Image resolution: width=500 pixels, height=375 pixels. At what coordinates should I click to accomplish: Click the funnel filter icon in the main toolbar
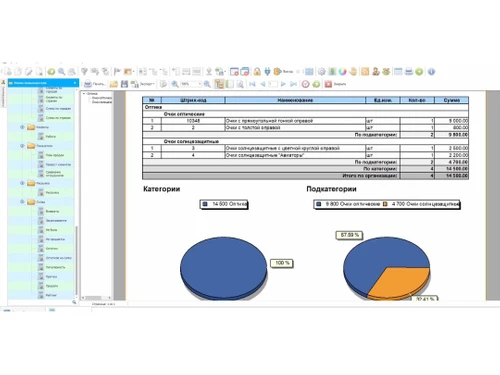(x=84, y=71)
